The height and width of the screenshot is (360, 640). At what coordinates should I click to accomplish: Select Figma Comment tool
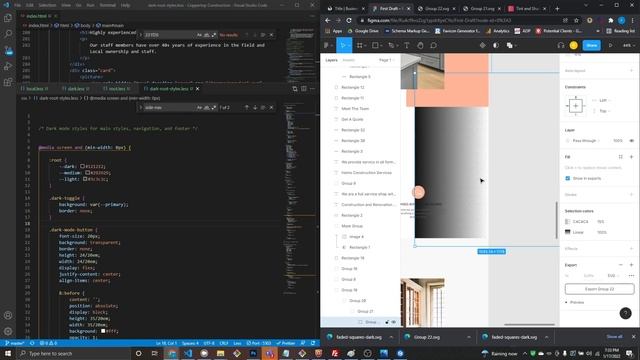coord(433,45)
